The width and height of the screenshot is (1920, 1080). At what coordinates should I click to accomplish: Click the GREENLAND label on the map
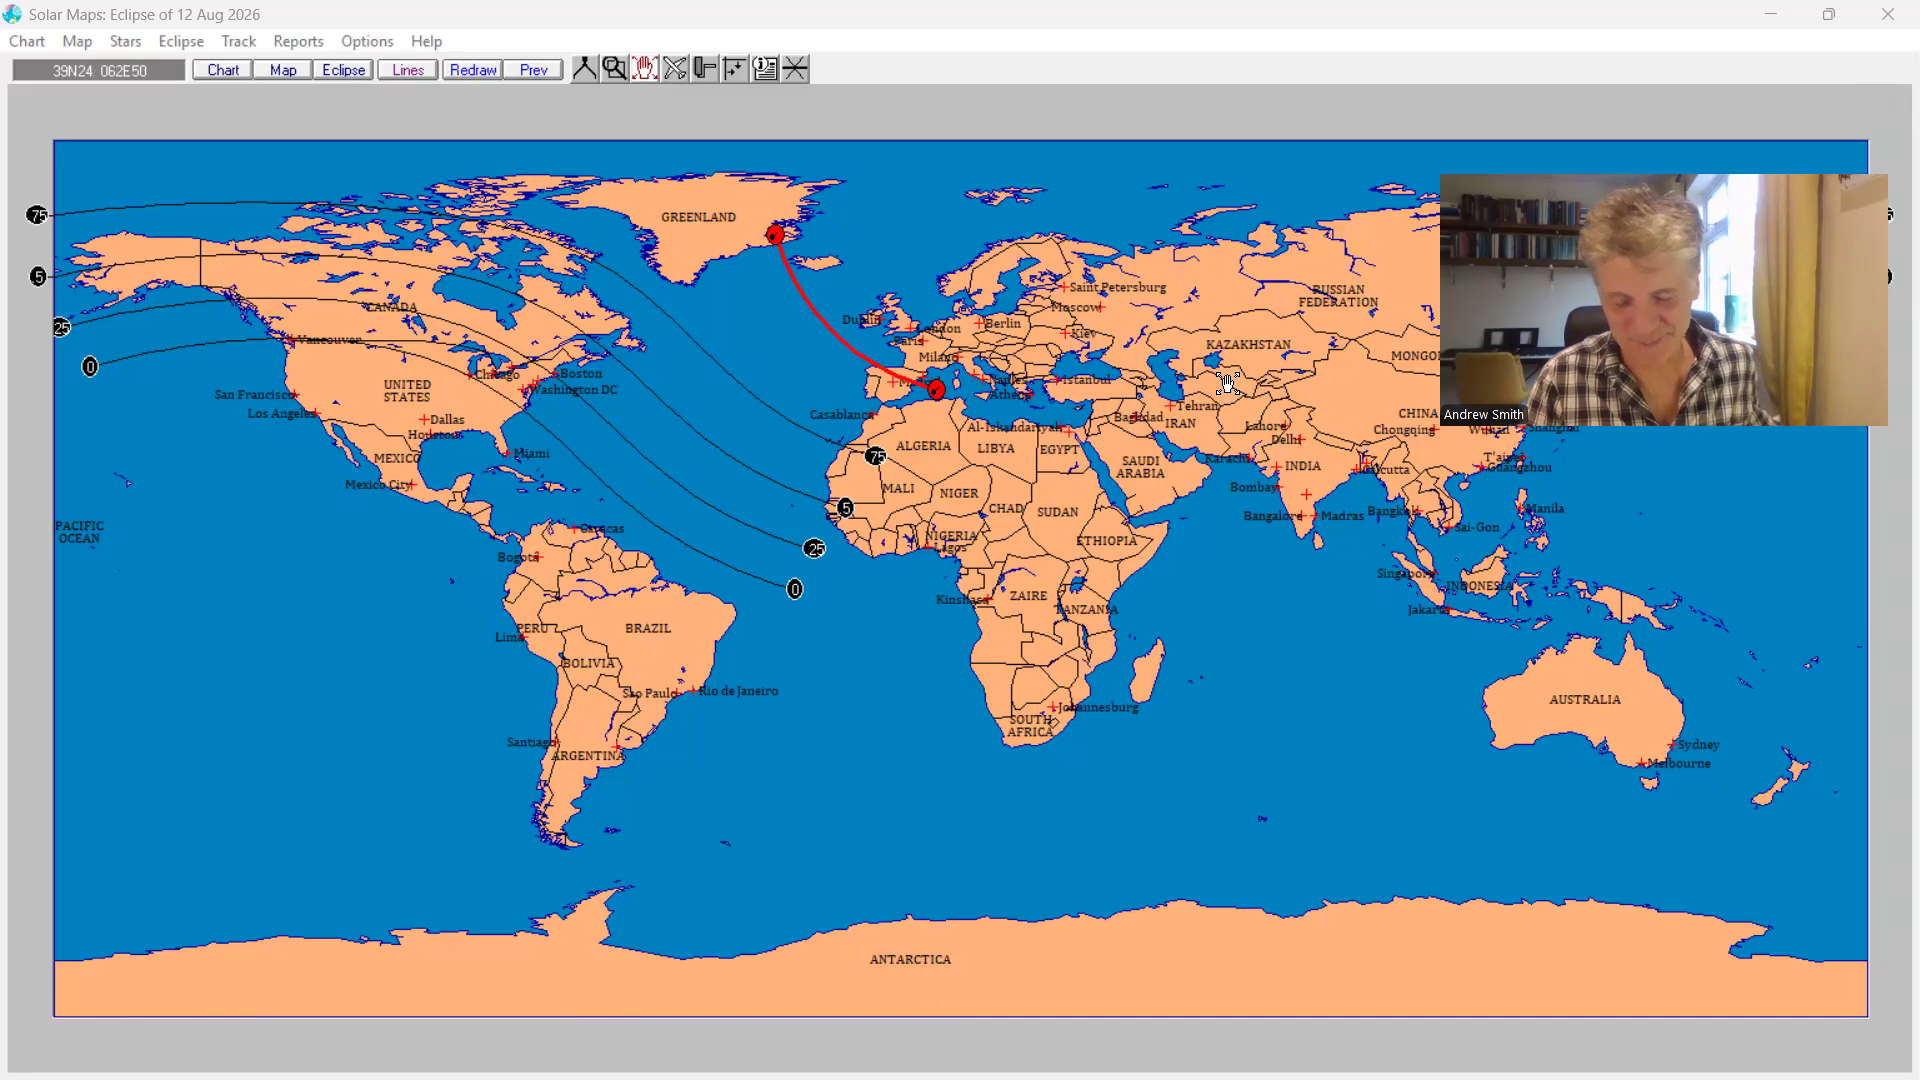[698, 217]
